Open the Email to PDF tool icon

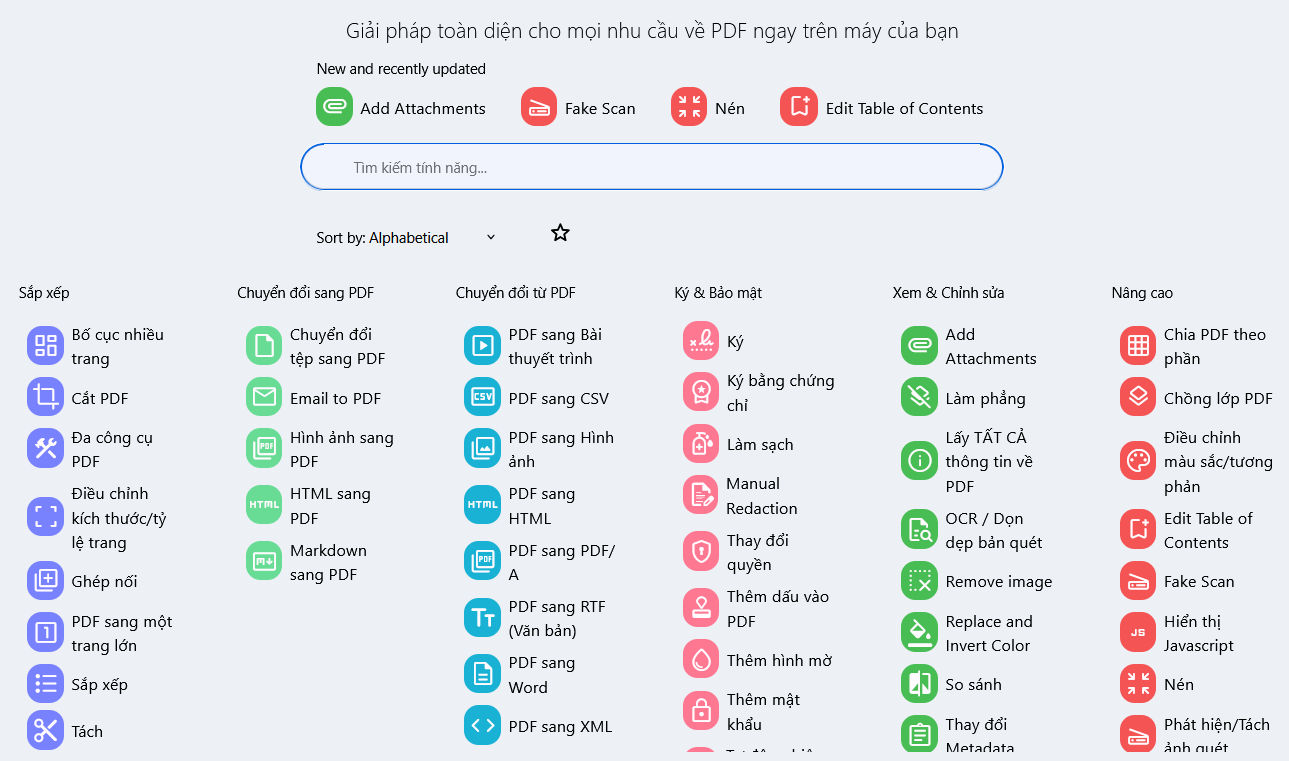(x=264, y=397)
